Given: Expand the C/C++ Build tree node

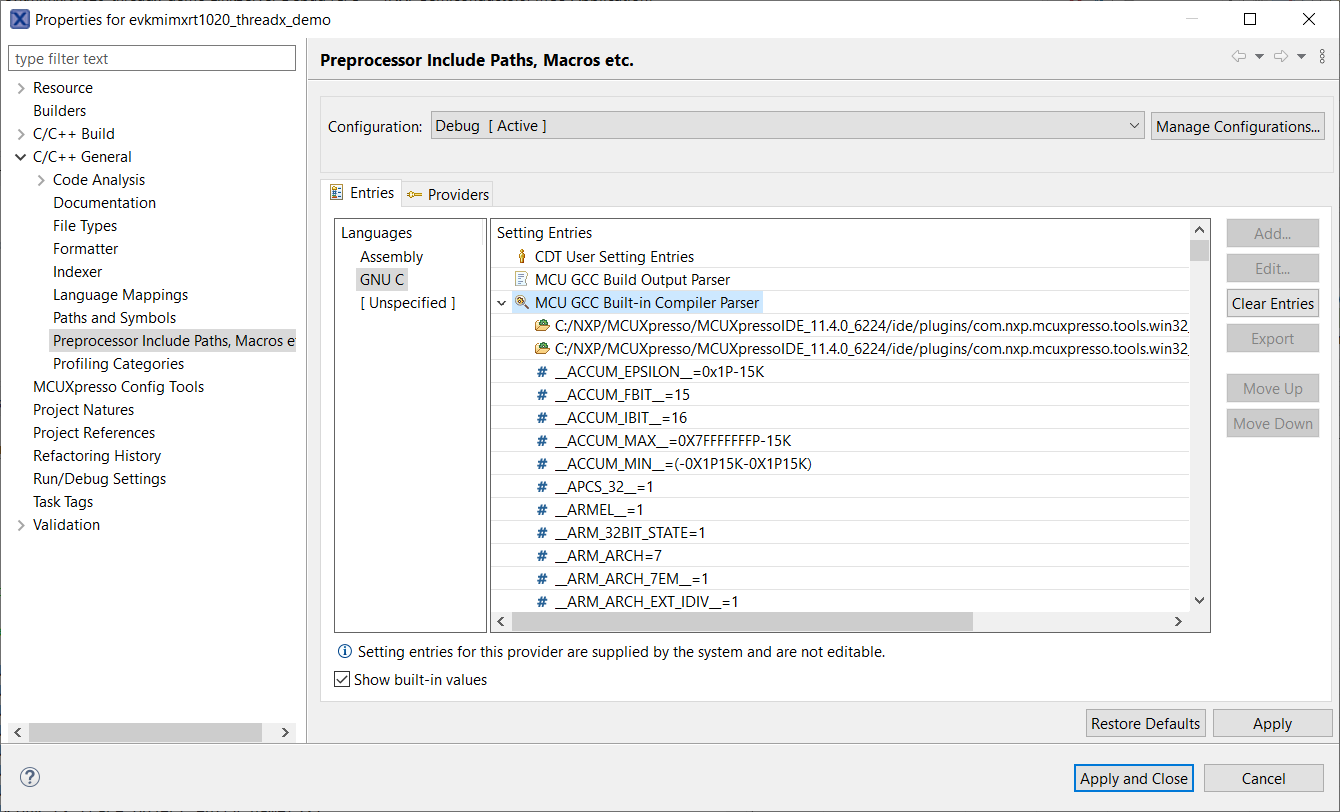Looking at the screenshot, I should 21,134.
